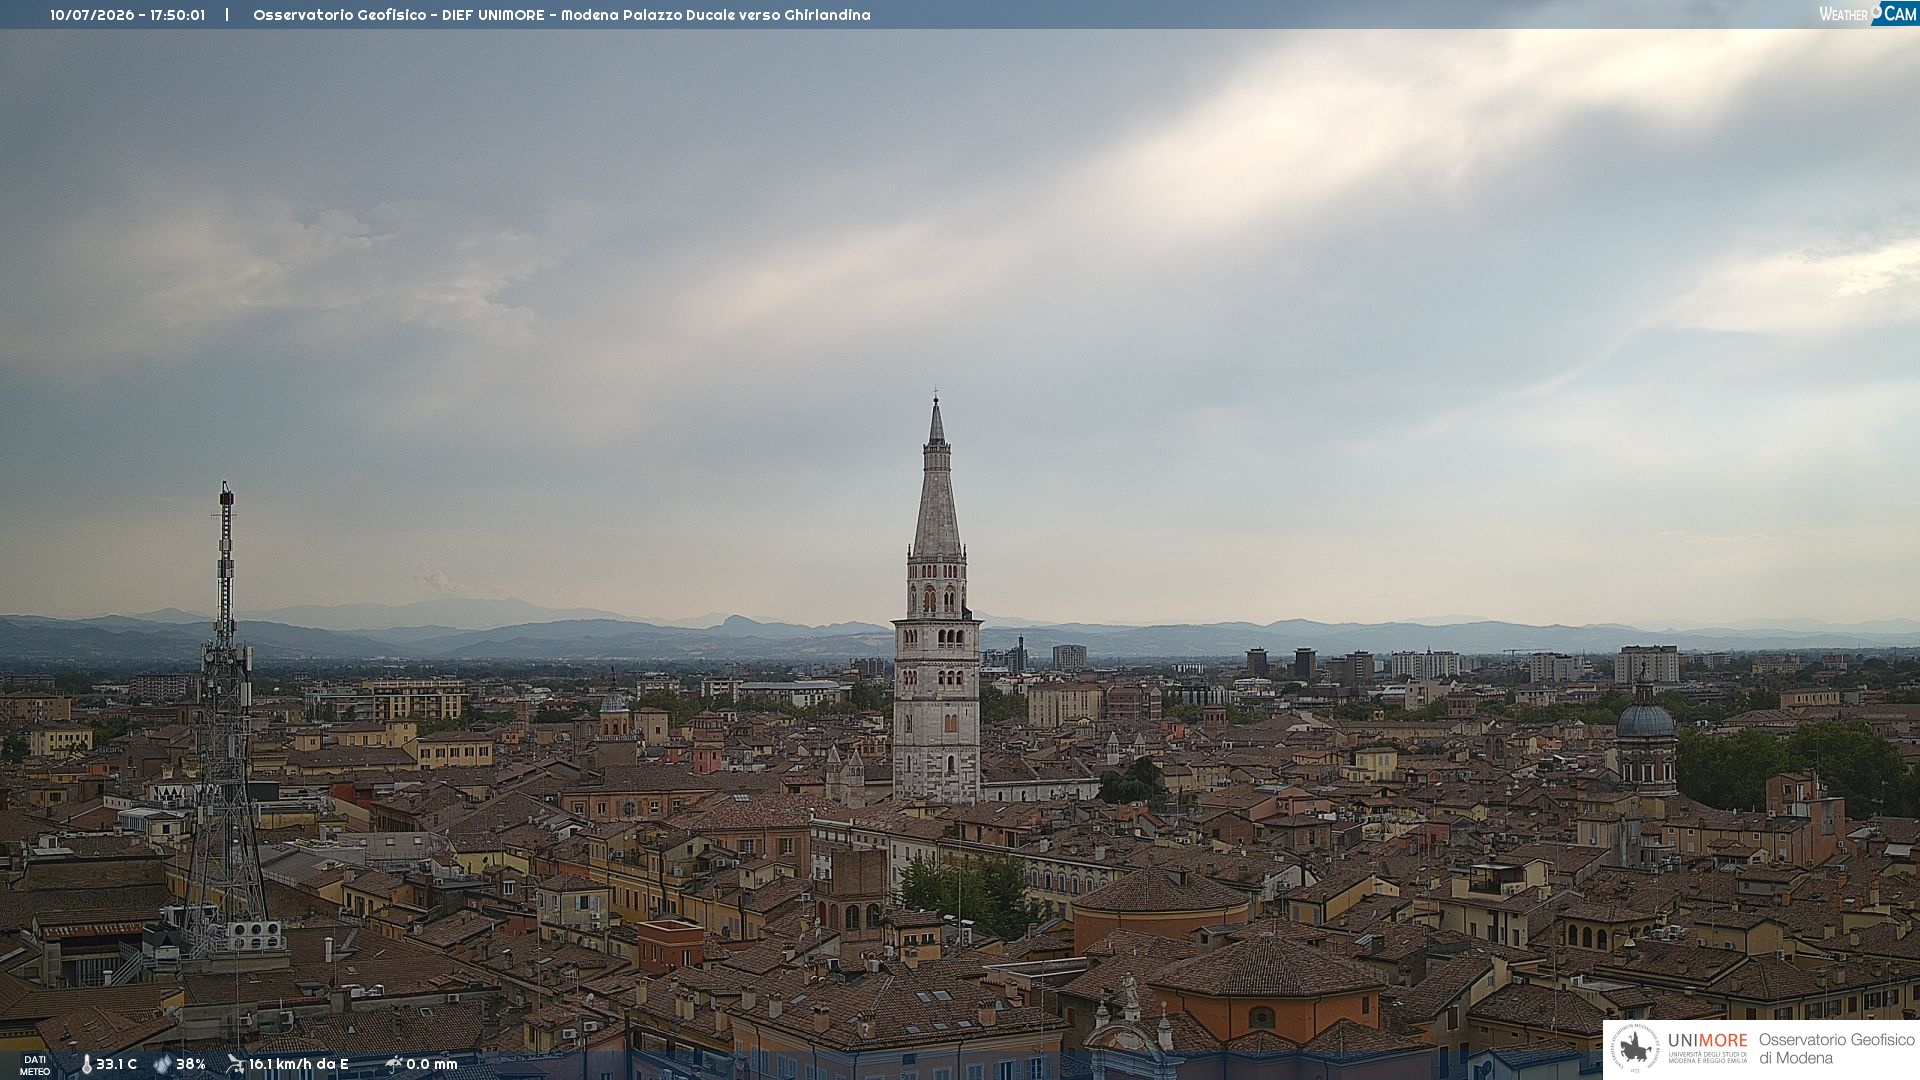Image resolution: width=1920 pixels, height=1080 pixels.
Task: Click the 10/07/2026 - 17:50:01 timestamp
Action: point(128,15)
